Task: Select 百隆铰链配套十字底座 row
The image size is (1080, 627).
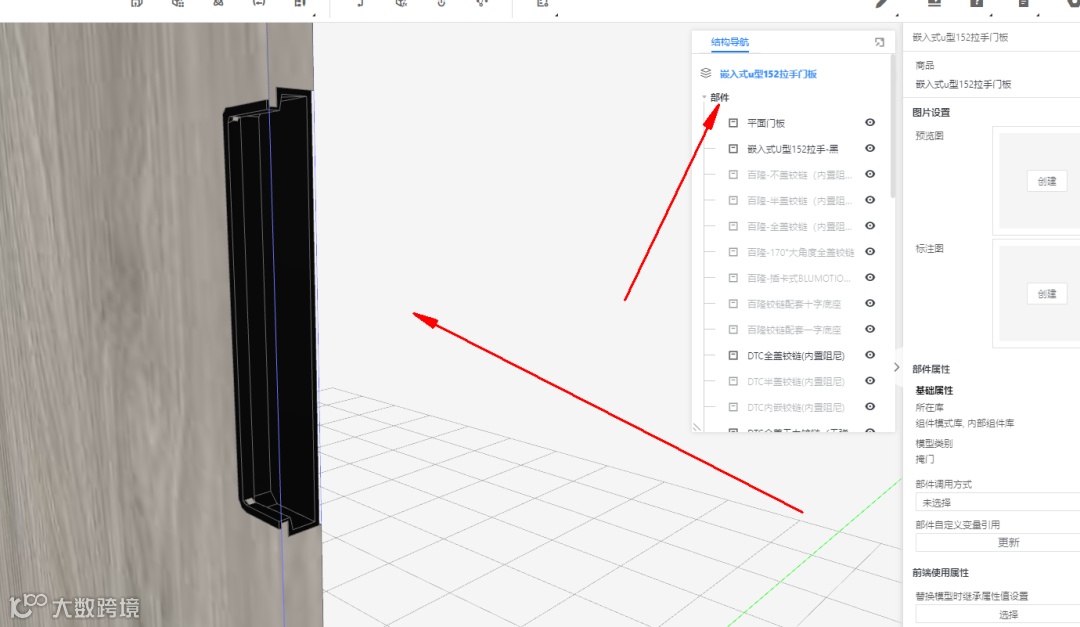Action: (793, 304)
